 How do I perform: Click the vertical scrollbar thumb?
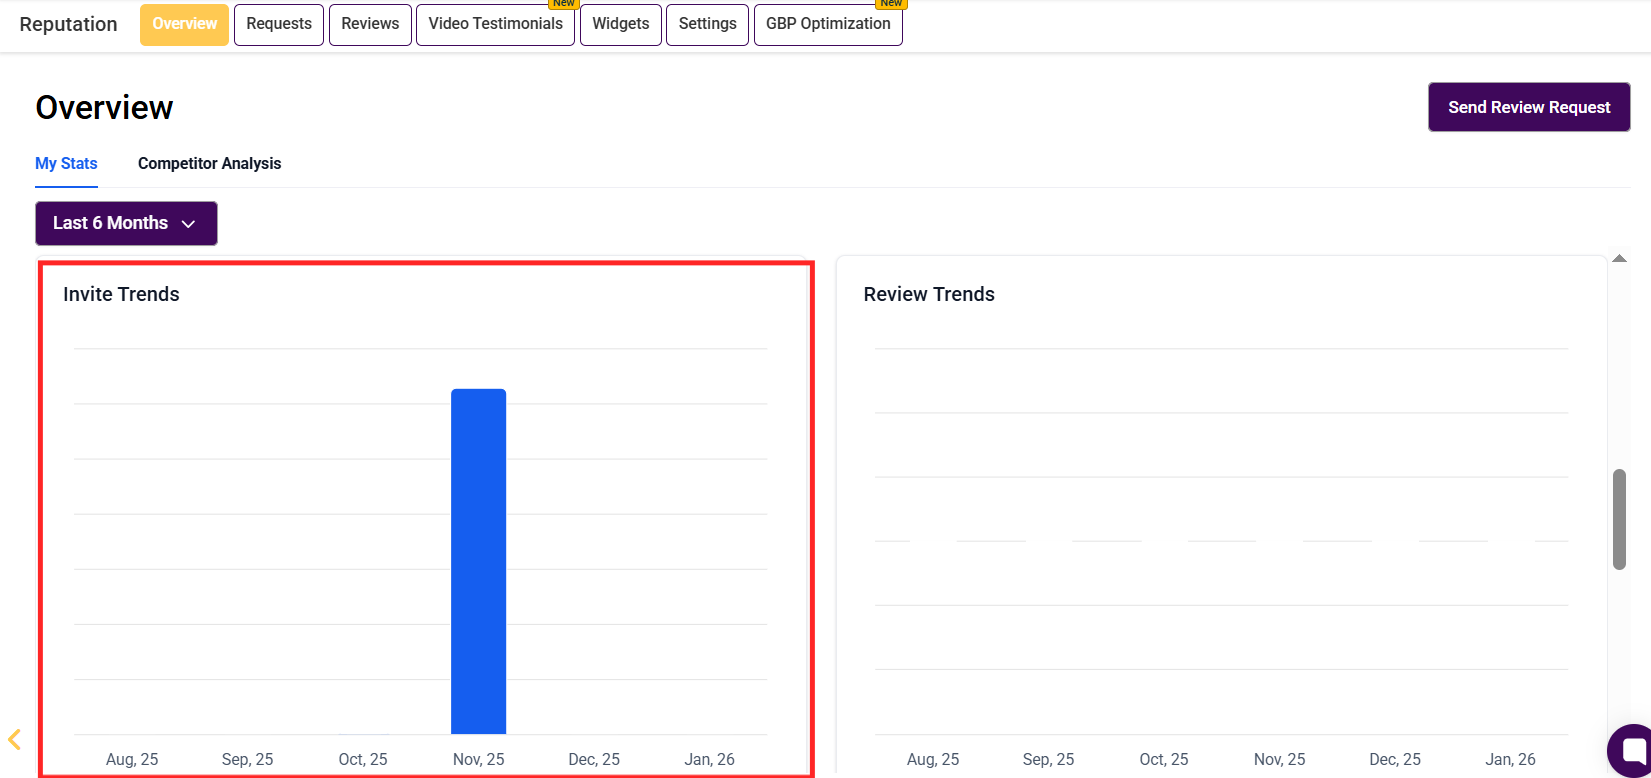(x=1619, y=519)
